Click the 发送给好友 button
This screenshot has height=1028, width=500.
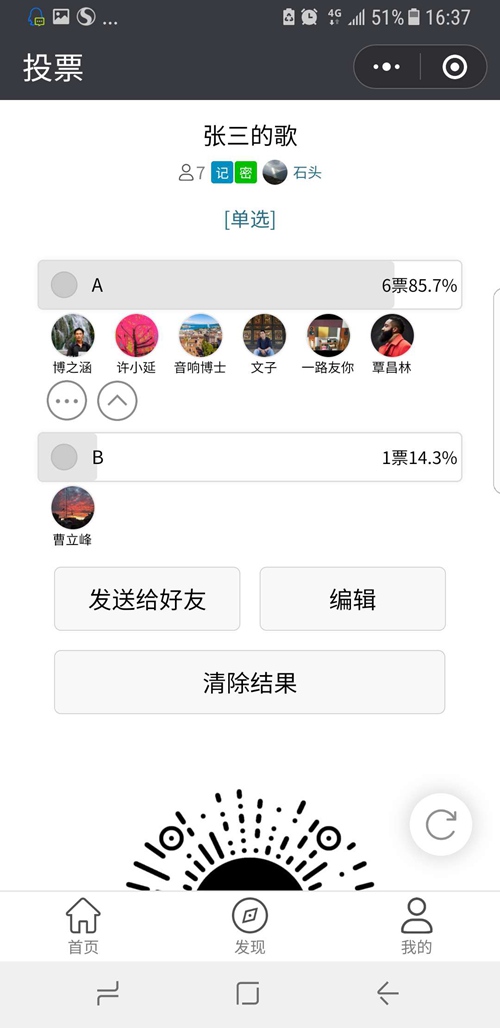(147, 599)
